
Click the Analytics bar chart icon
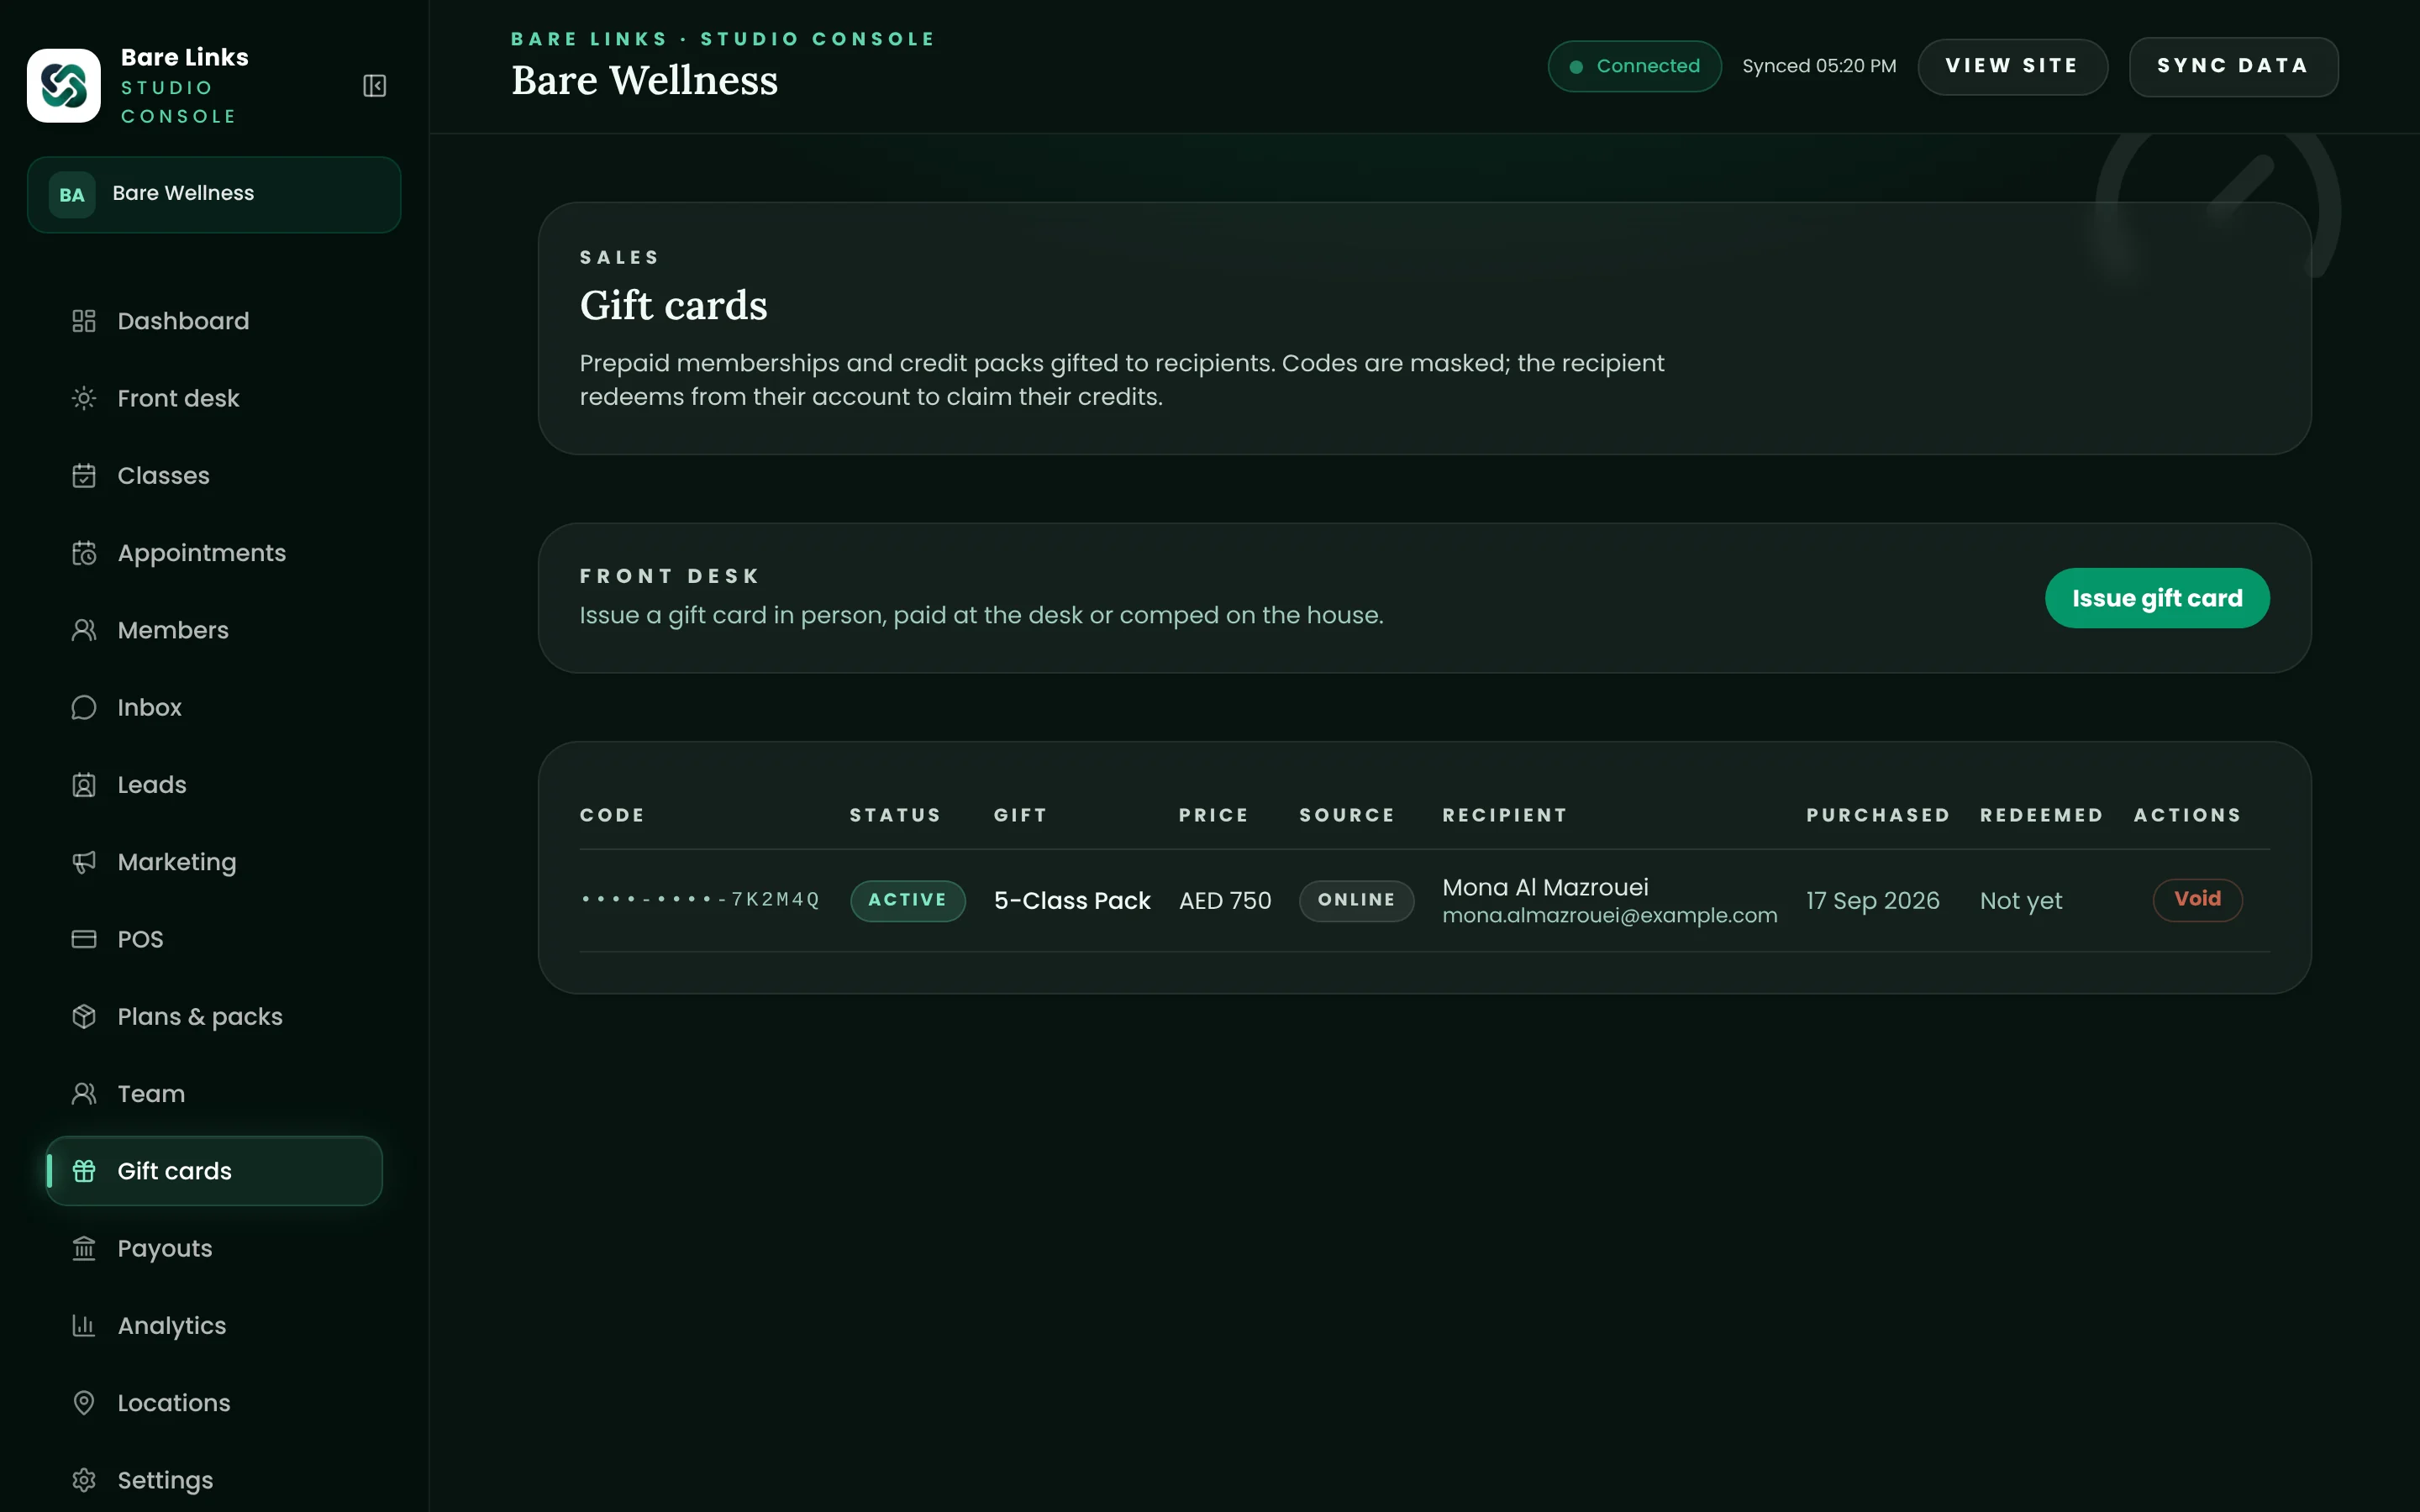pyautogui.click(x=84, y=1326)
